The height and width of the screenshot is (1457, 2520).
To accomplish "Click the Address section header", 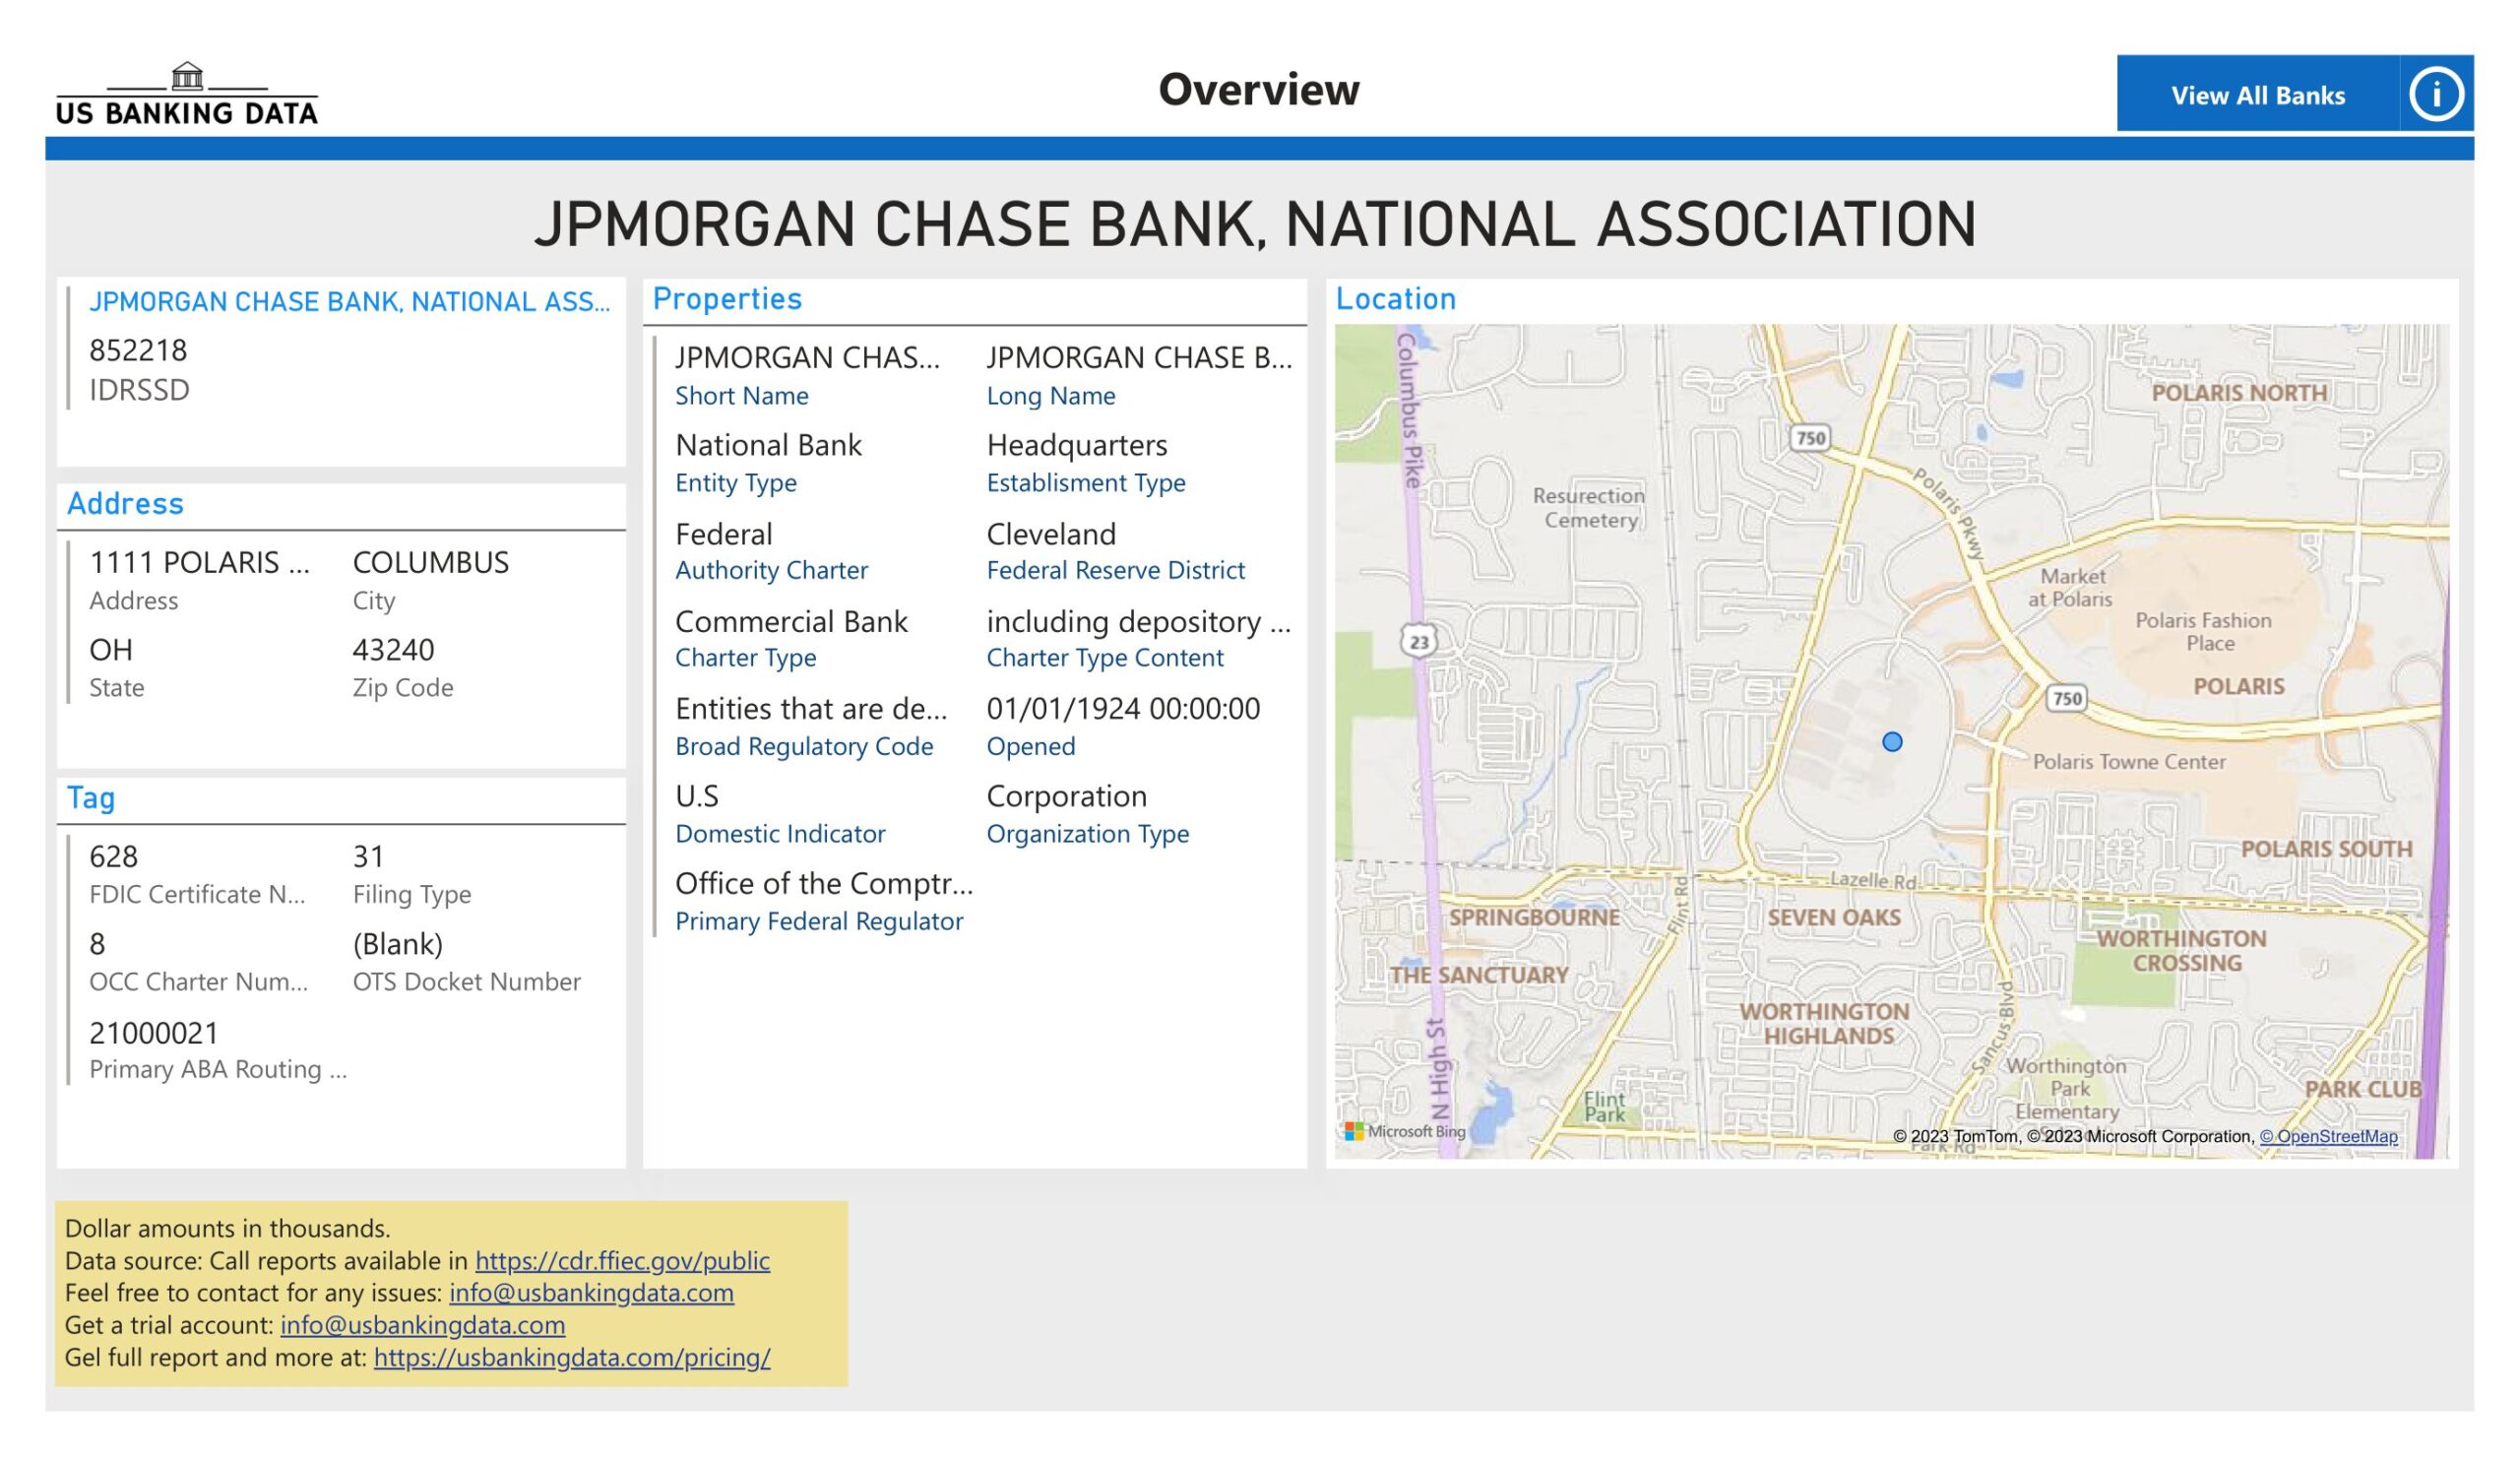I will coord(125,503).
